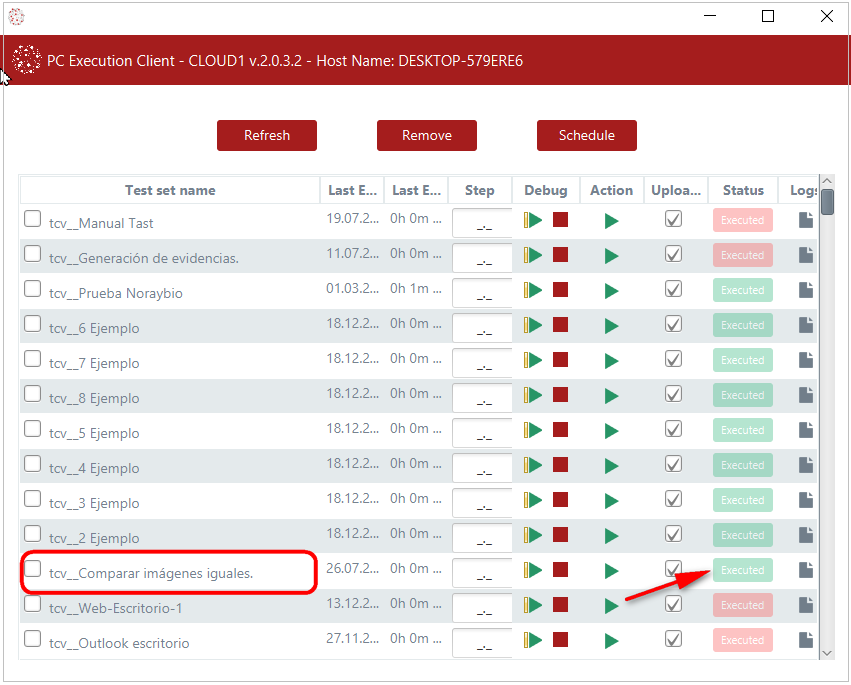Run Action play for tcv__Comparar imágenes iguales
Screen dimensions: 851x685
click(611, 571)
